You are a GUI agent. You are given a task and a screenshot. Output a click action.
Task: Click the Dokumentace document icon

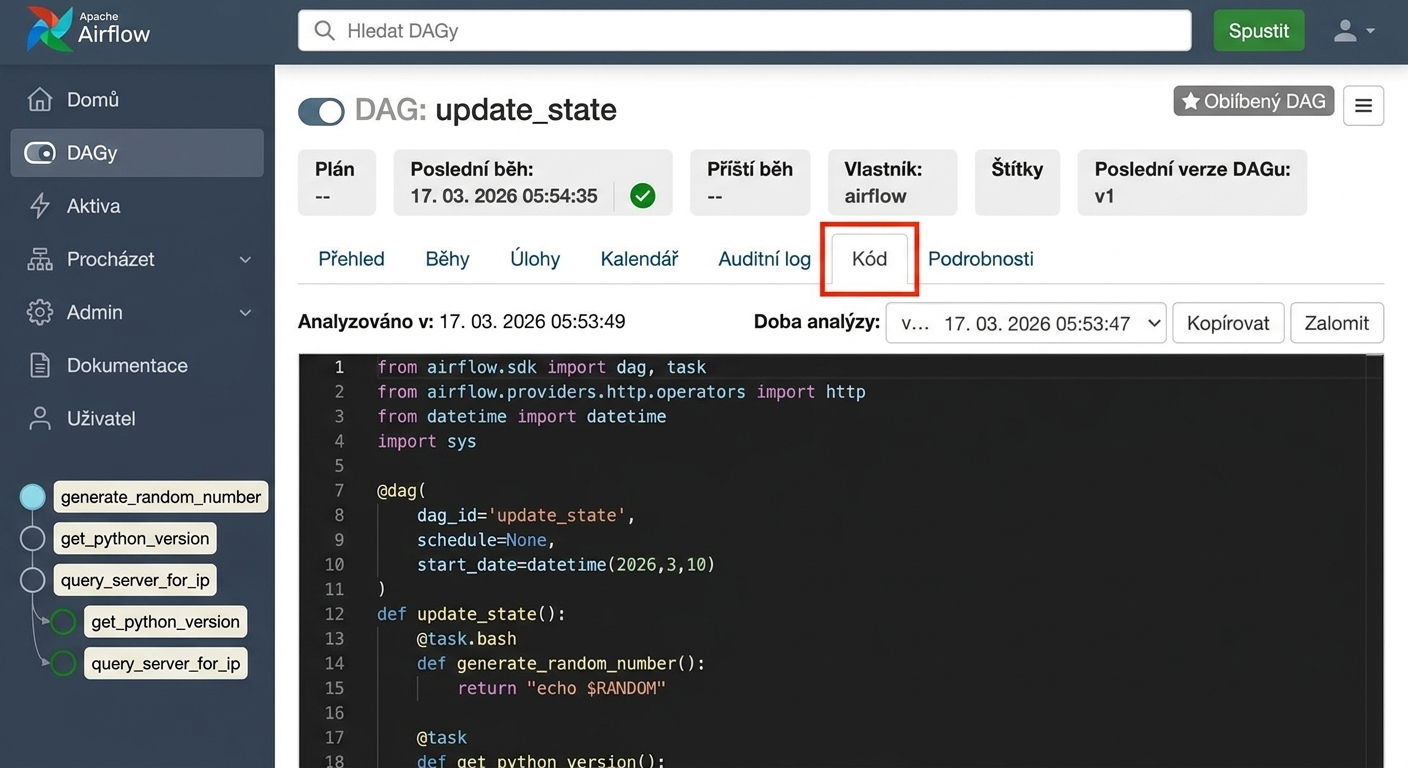point(40,365)
